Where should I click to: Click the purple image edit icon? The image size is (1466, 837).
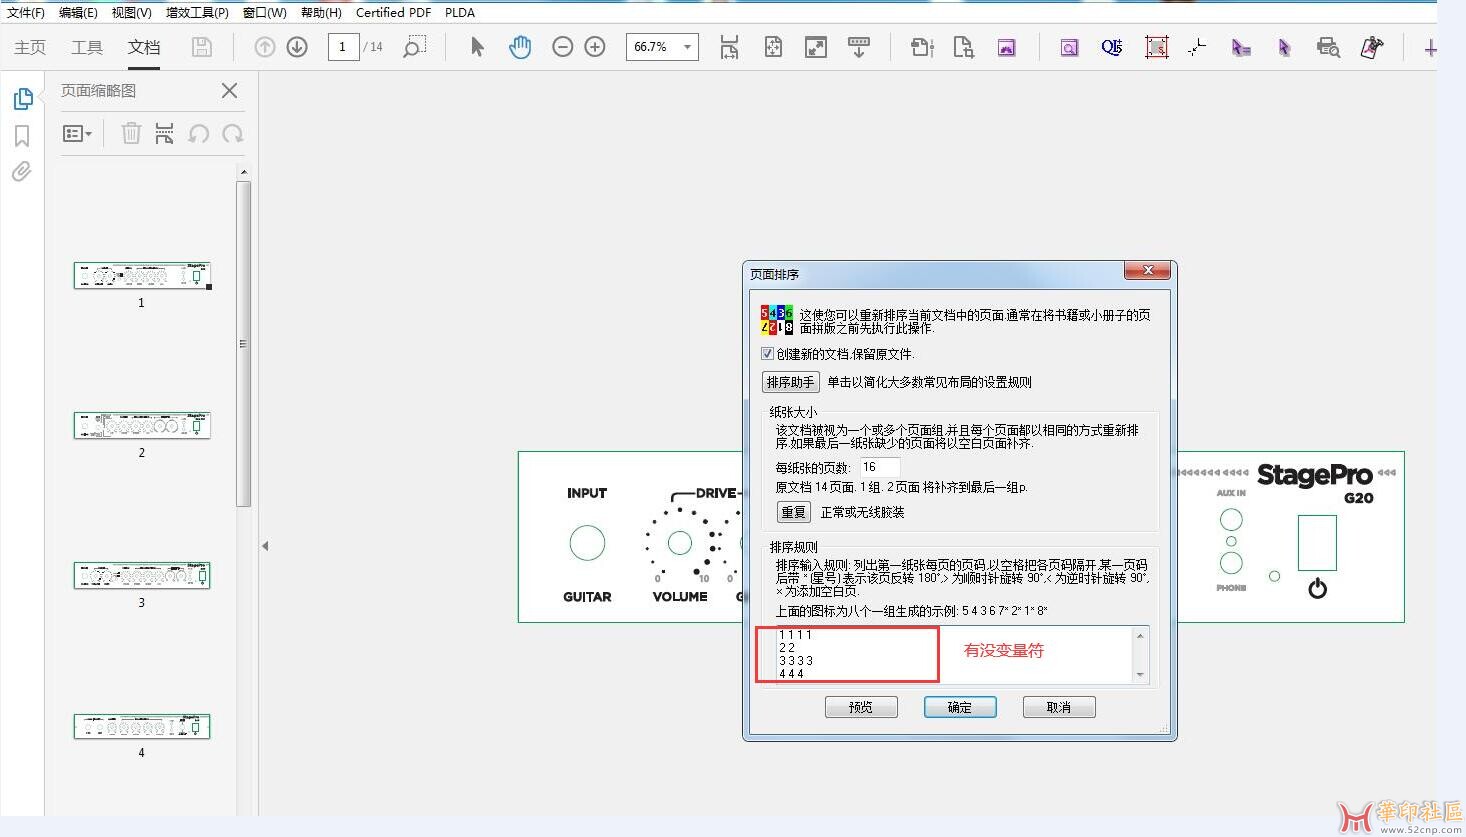(x=1007, y=47)
